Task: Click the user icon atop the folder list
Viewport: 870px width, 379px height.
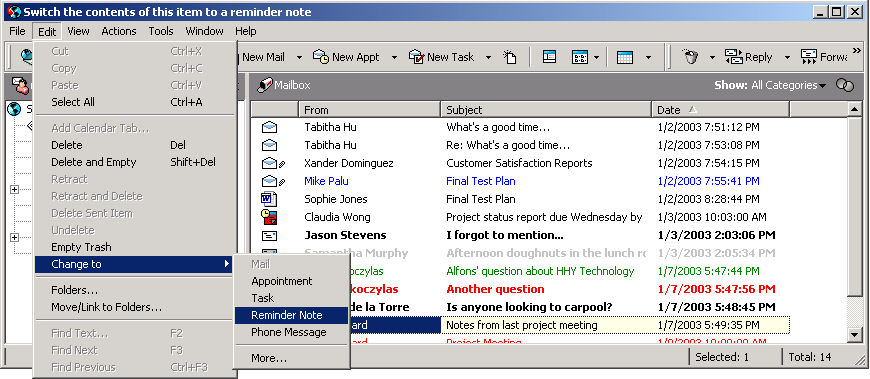Action: (x=21, y=85)
